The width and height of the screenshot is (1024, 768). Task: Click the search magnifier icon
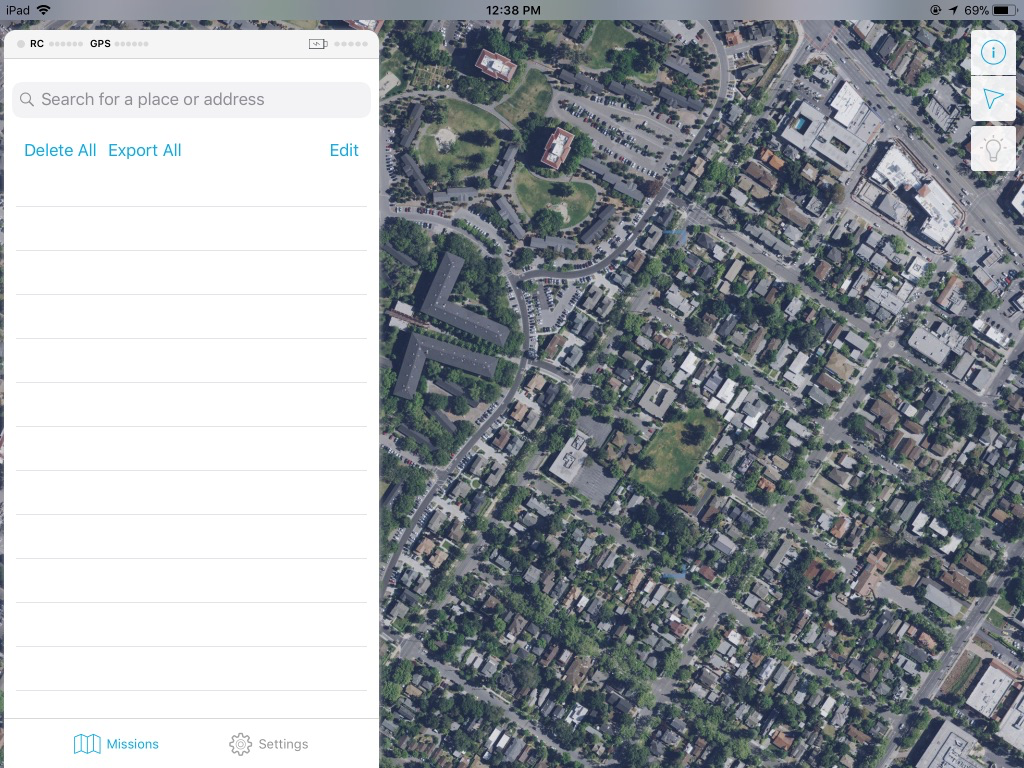tap(27, 99)
